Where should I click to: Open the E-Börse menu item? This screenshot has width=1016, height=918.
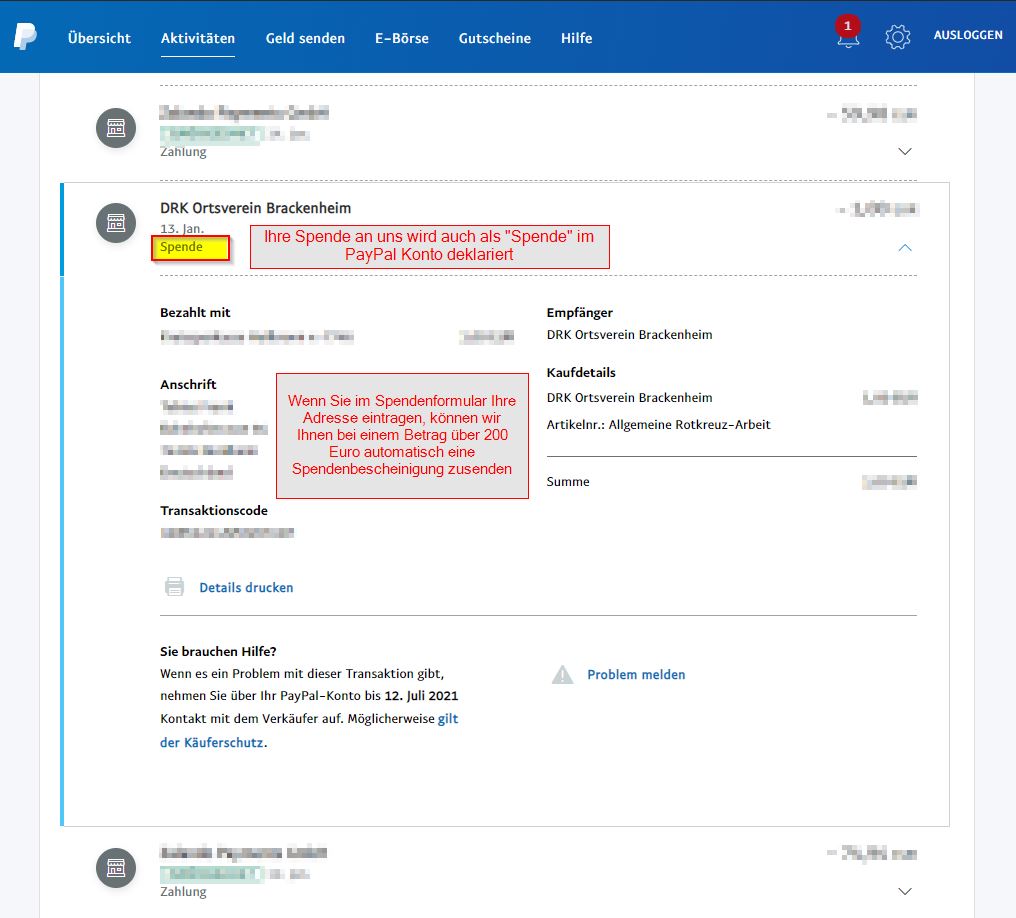tap(402, 38)
